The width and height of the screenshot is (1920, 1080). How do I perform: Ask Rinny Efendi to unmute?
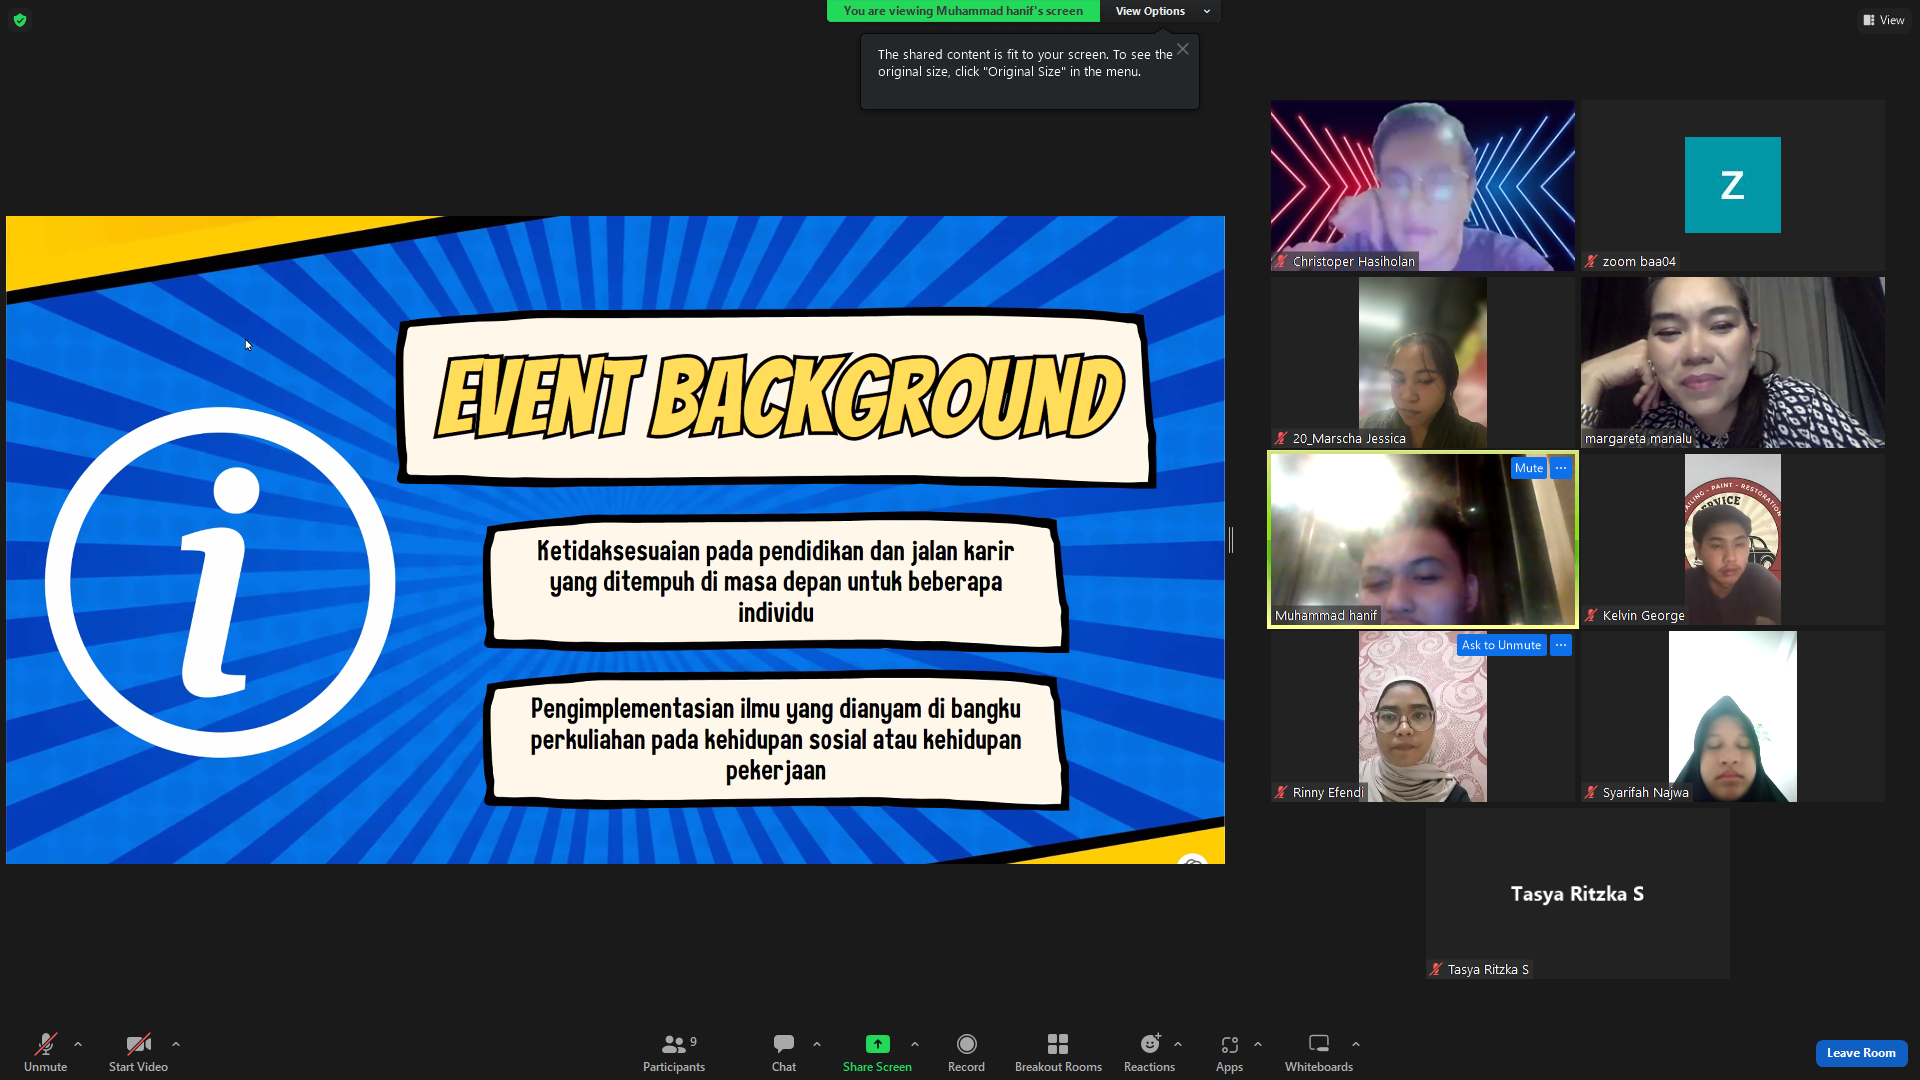point(1501,645)
